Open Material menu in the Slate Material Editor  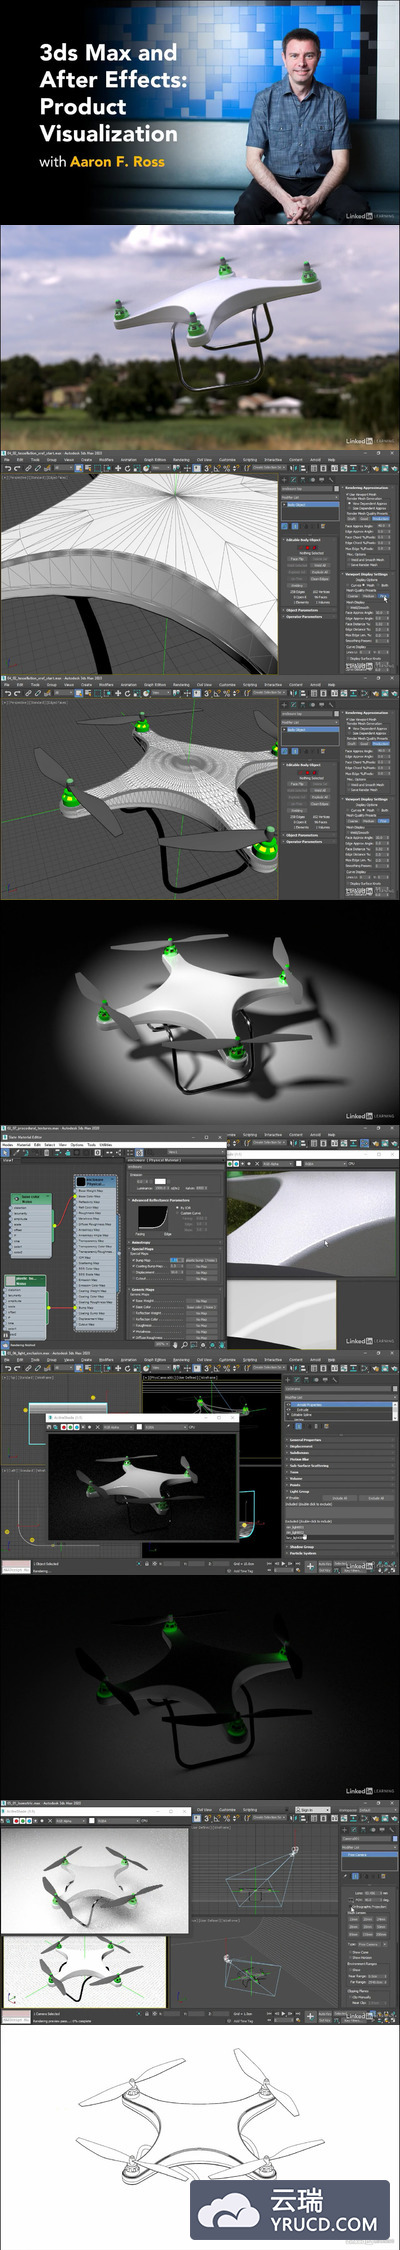pos(22,1145)
